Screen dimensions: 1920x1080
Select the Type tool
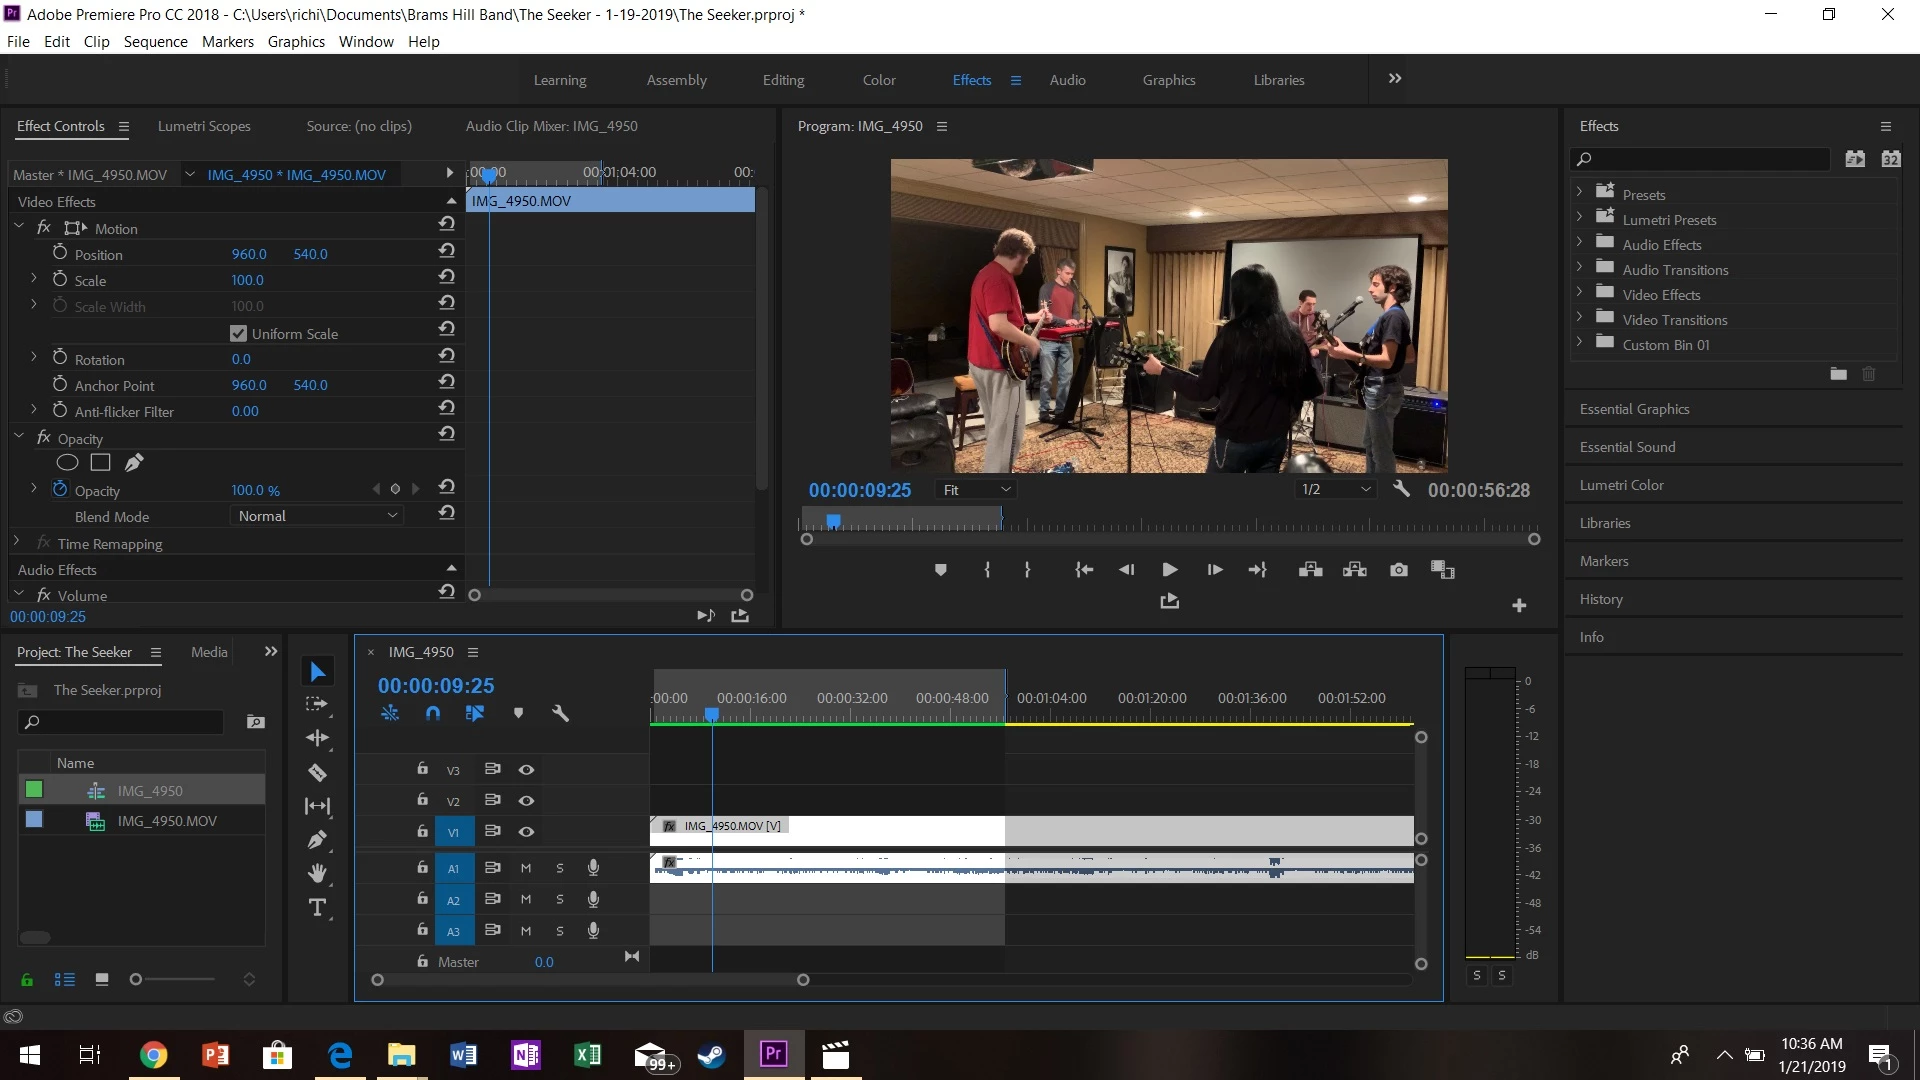coord(317,908)
